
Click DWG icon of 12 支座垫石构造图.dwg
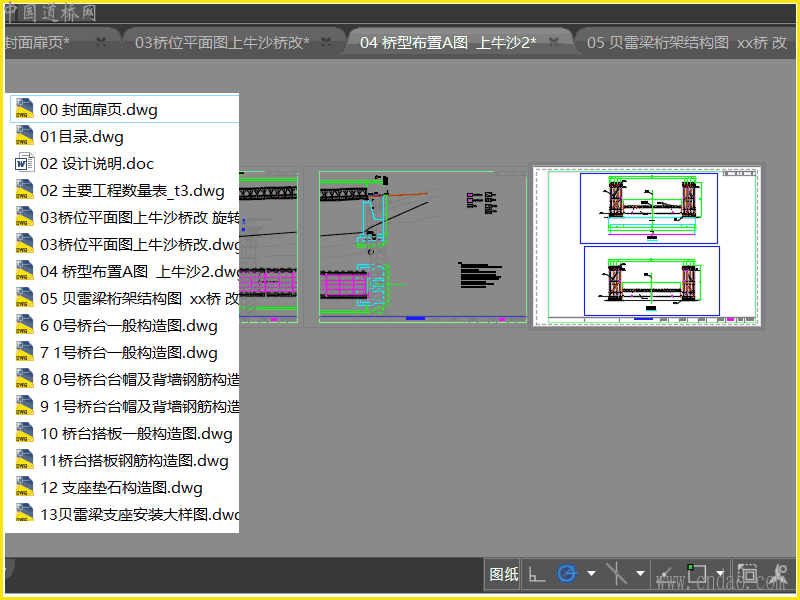[x=24, y=487]
